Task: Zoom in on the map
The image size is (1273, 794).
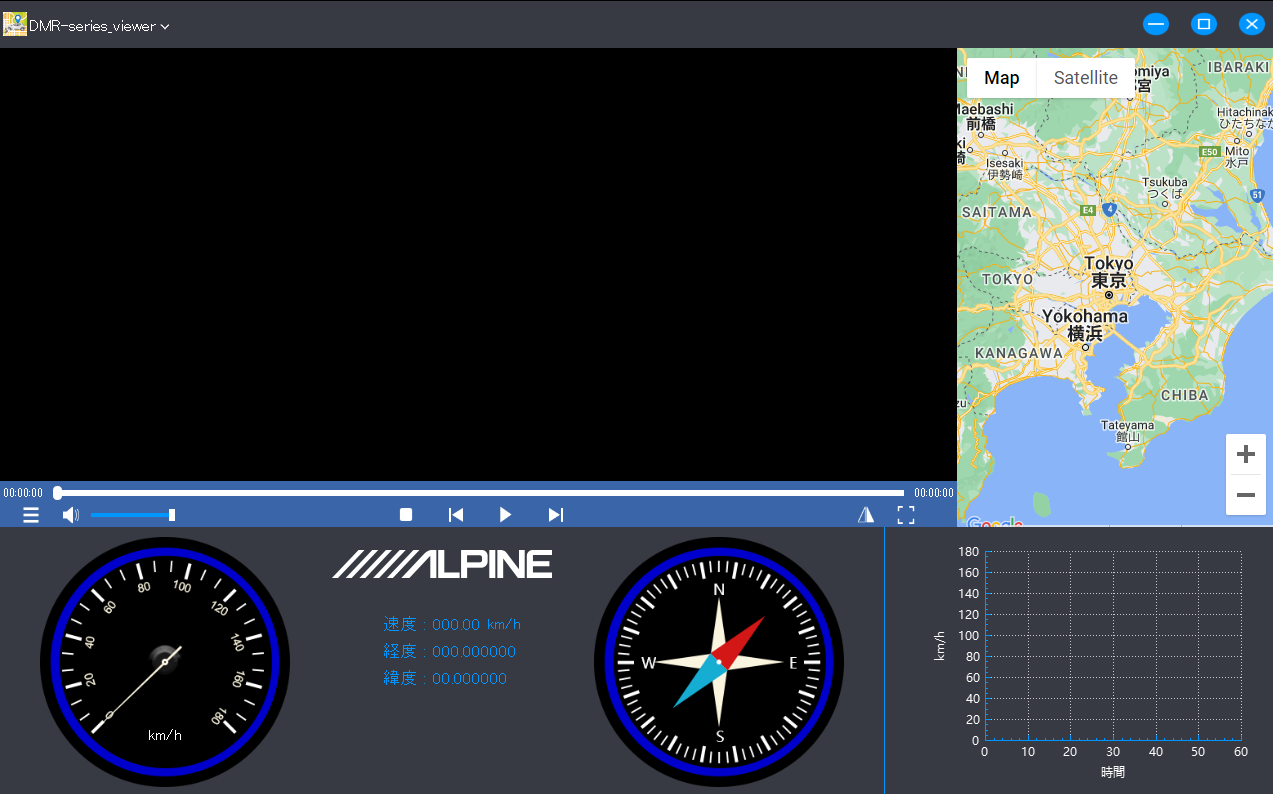Action: click(x=1245, y=455)
